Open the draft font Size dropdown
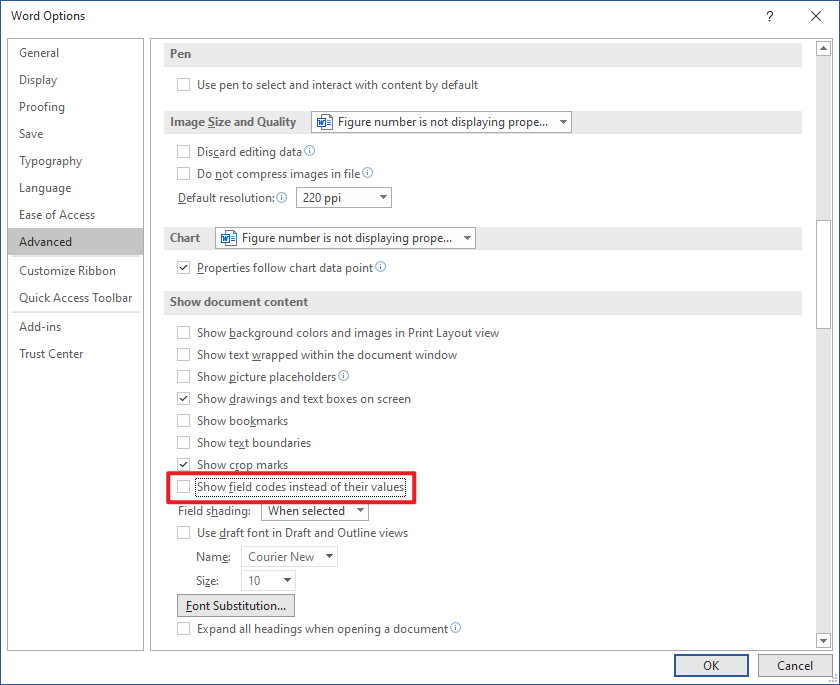Image resolution: width=840 pixels, height=685 pixels. [x=268, y=581]
